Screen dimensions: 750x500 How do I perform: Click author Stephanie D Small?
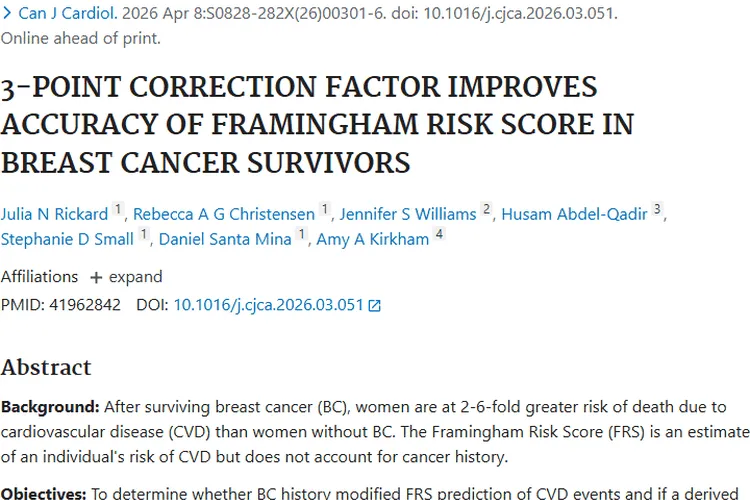[66, 239]
